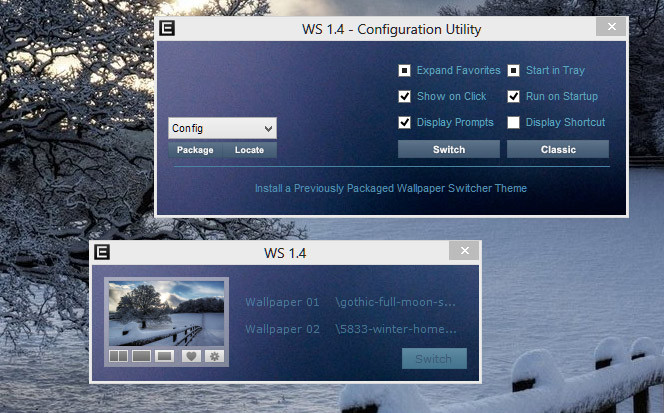Viewport: 664px width, 413px height.
Task: Disable the Display Prompts checkbox
Action: coord(404,122)
